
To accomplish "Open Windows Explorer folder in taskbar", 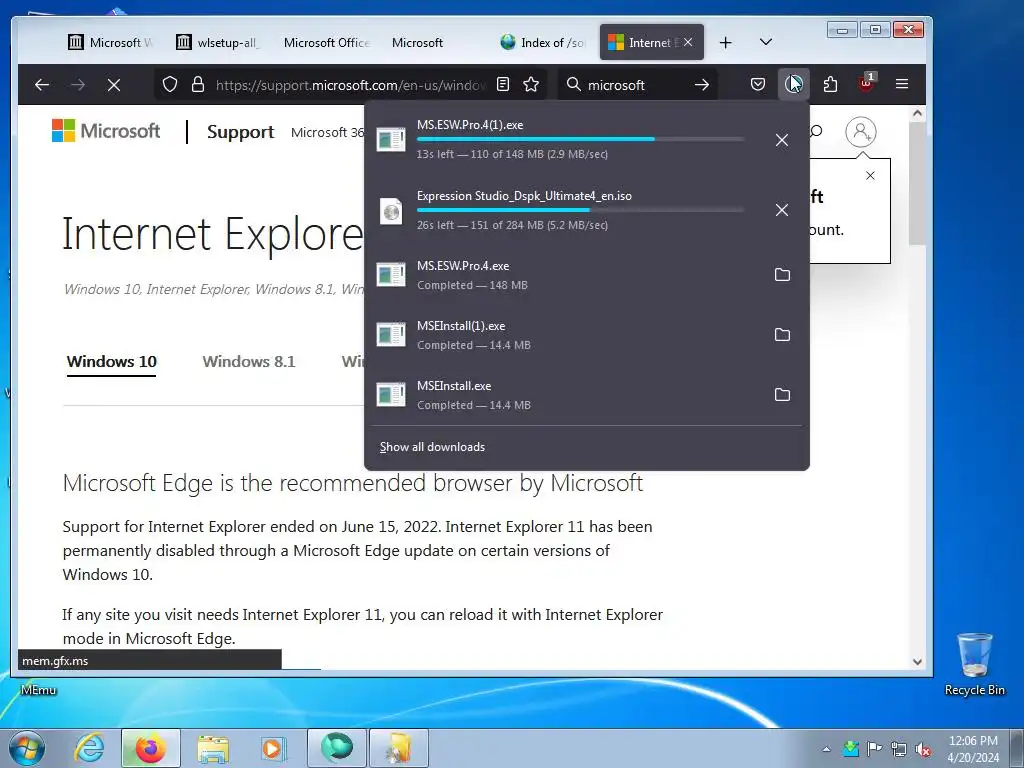I will pos(213,748).
